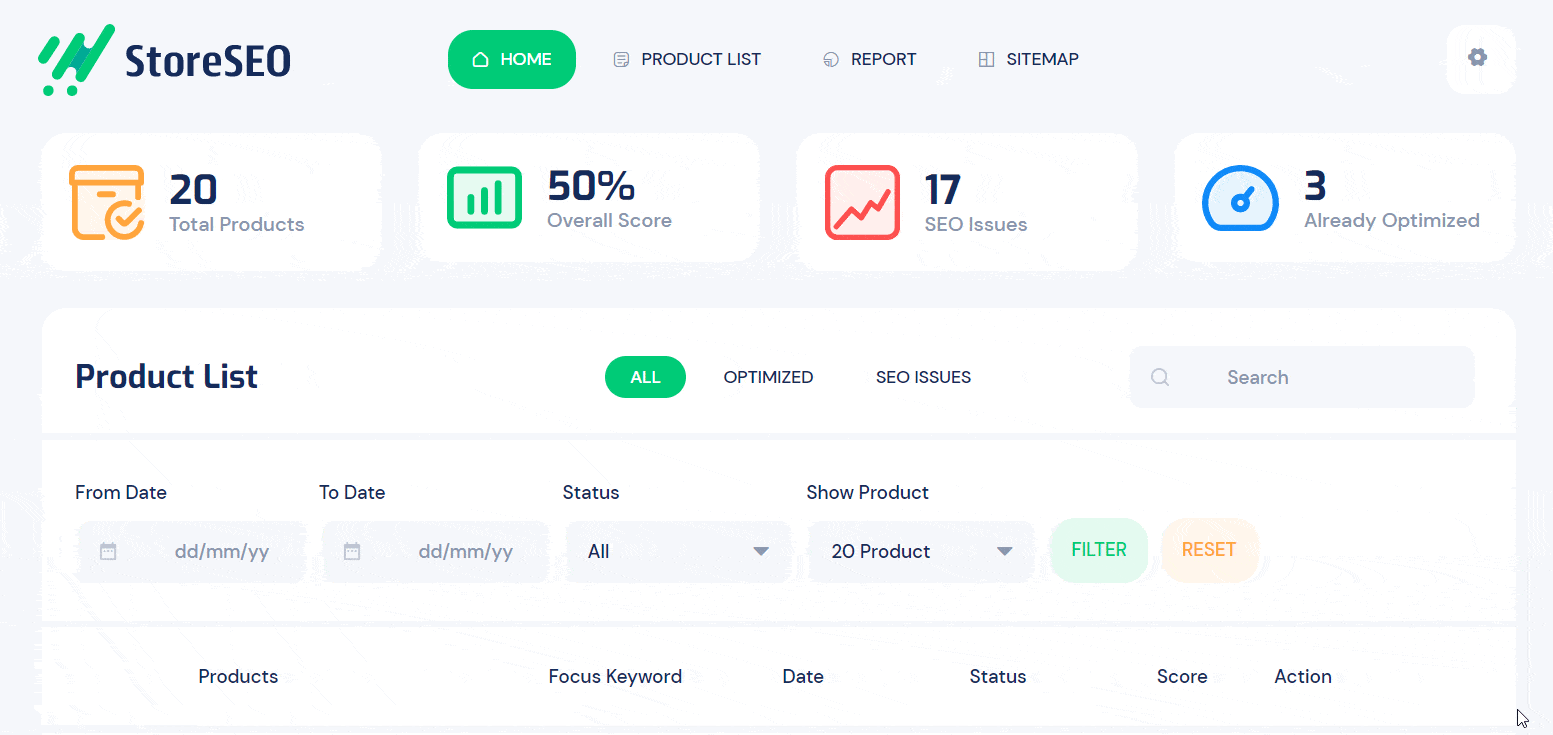The image size is (1553, 735).
Task: Click the Total Products box icon
Action: point(107,203)
